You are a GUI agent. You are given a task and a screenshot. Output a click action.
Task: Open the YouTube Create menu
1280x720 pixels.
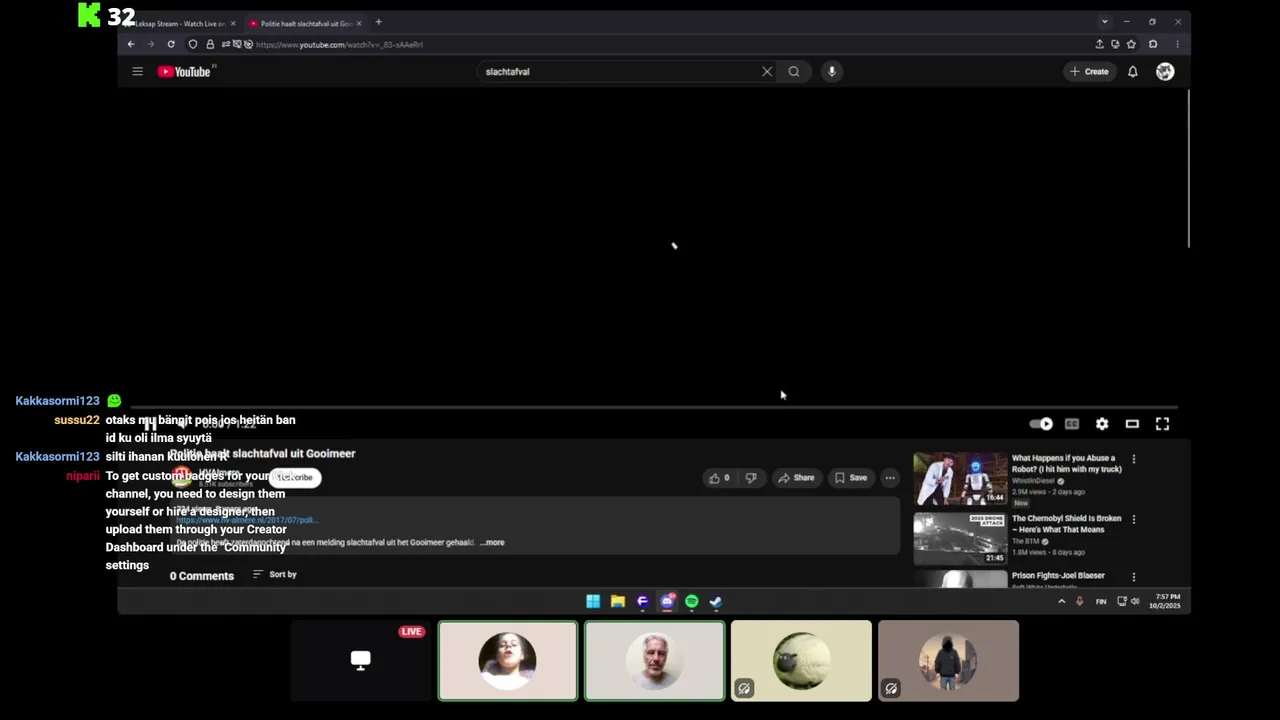click(1089, 71)
